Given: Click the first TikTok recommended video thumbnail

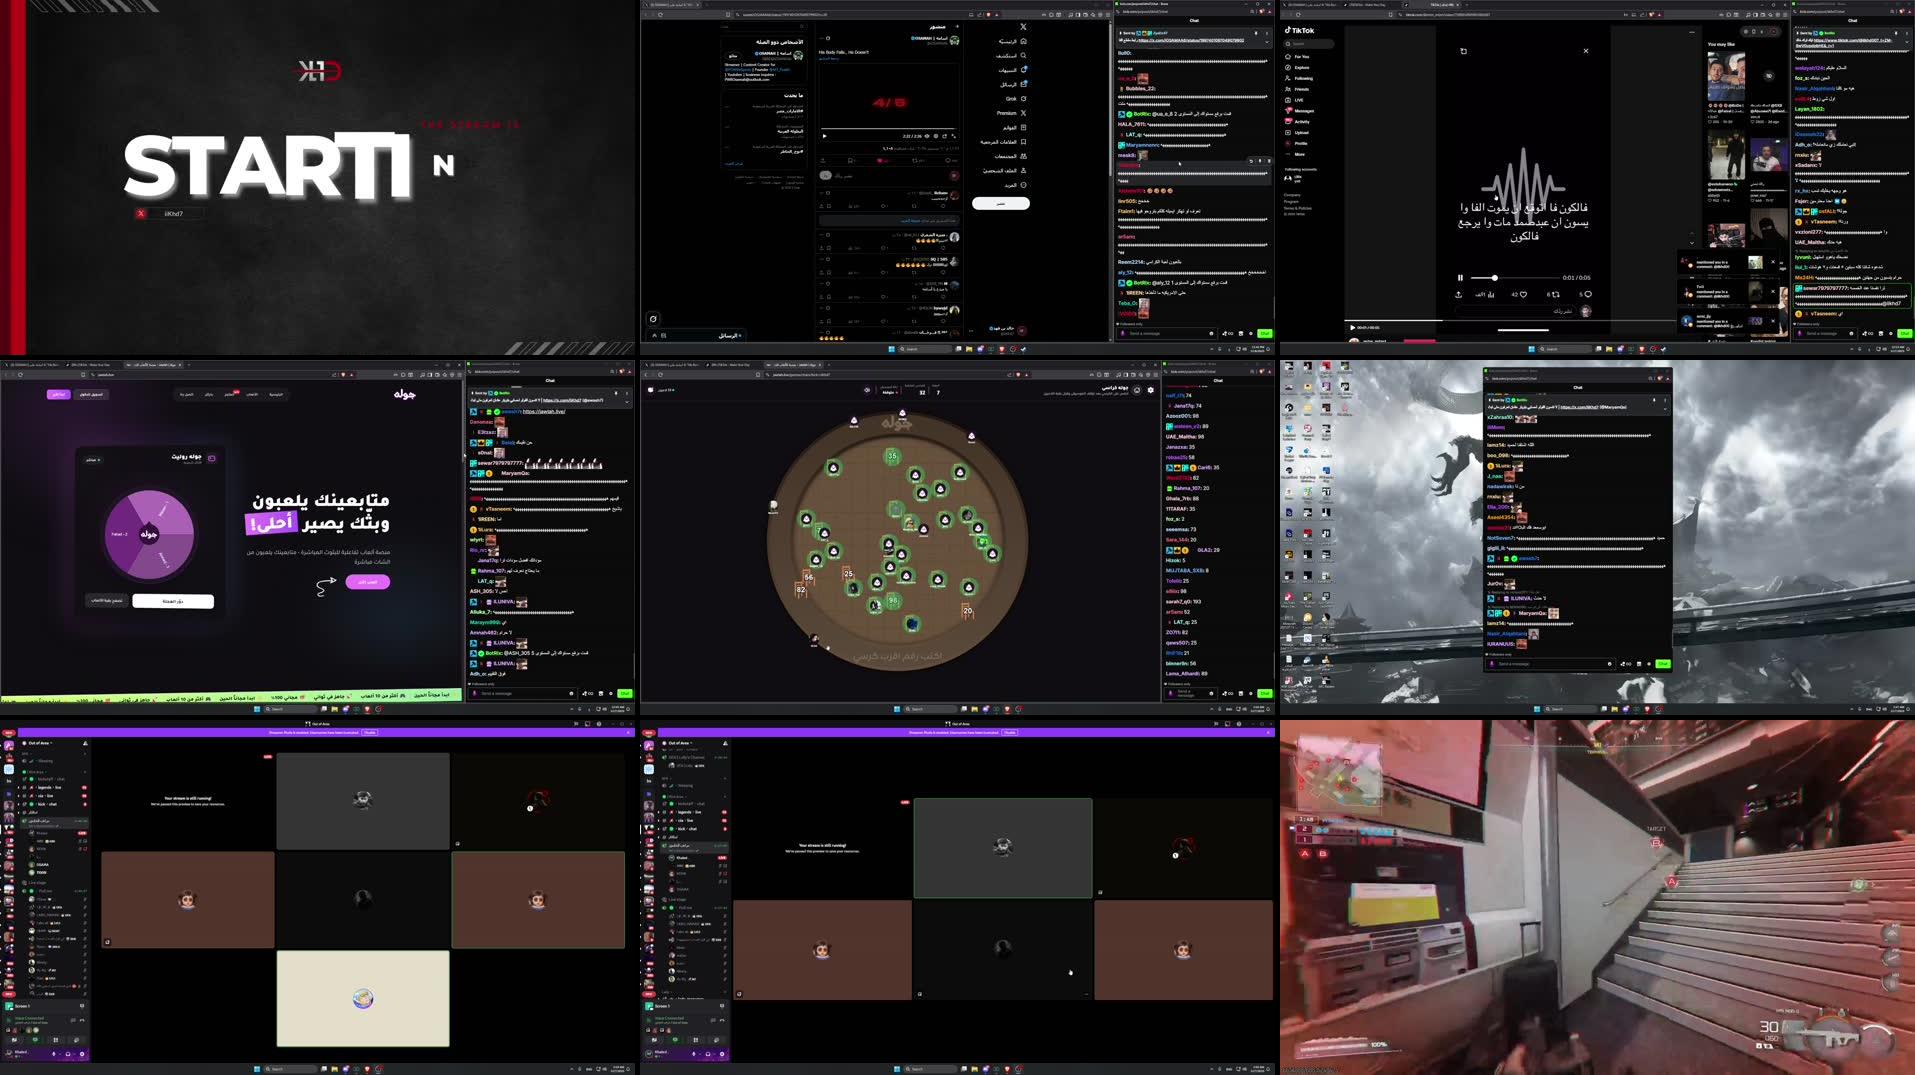Looking at the screenshot, I should click(x=1726, y=74).
